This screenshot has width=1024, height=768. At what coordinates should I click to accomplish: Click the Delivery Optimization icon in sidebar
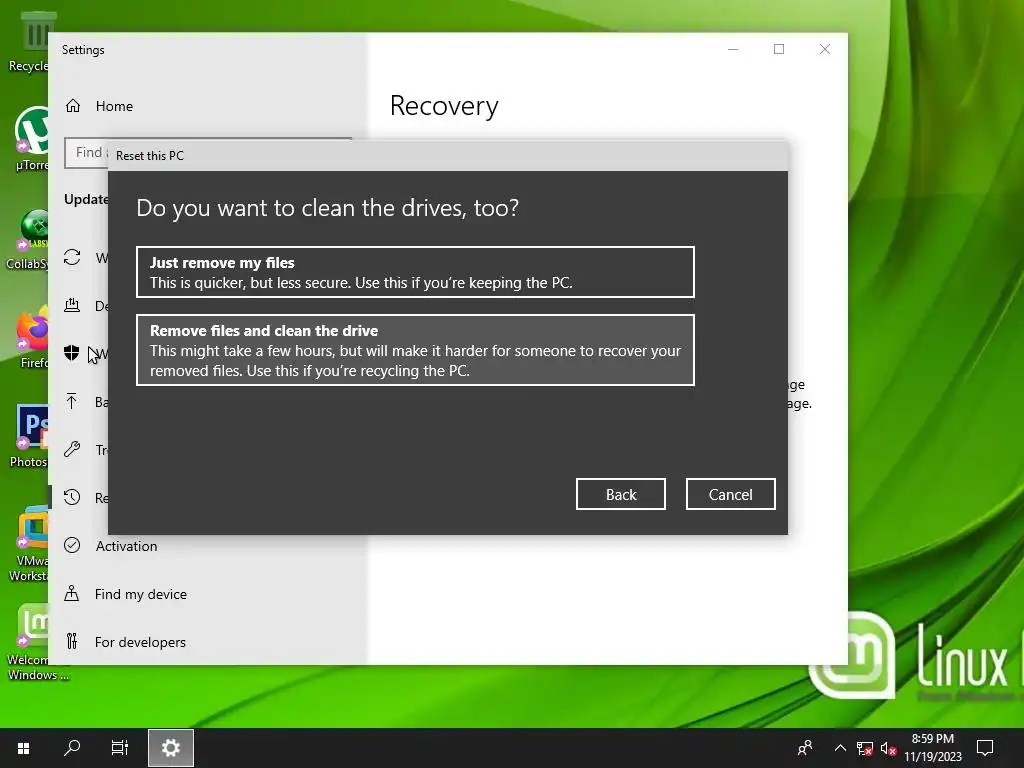click(x=72, y=305)
